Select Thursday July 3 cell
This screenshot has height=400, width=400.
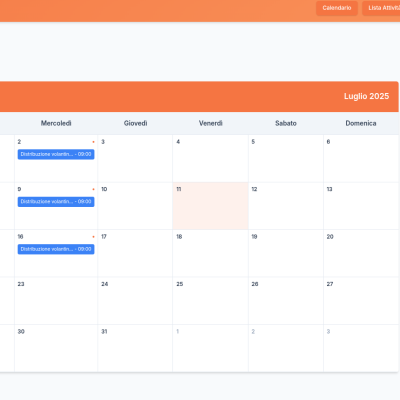point(135,158)
